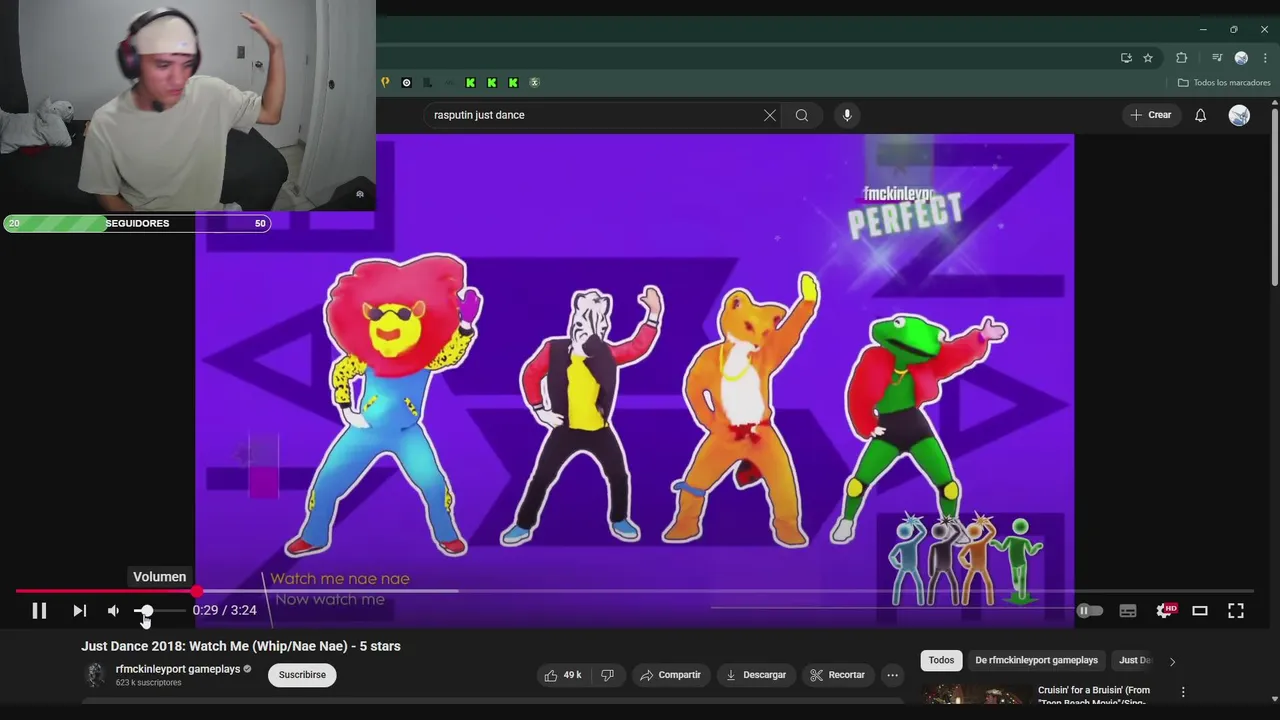1280x720 pixels.
Task: Expand chips with the right arrow
Action: (1172, 661)
